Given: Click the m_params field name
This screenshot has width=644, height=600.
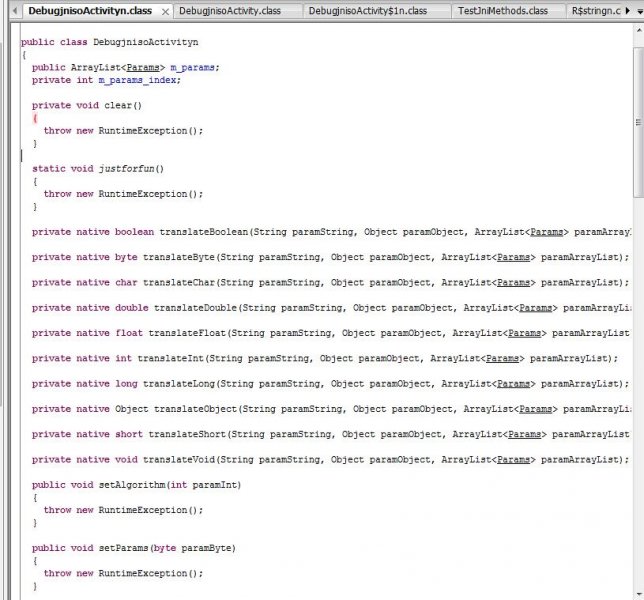Looking at the screenshot, I should pyautogui.click(x=192, y=68).
